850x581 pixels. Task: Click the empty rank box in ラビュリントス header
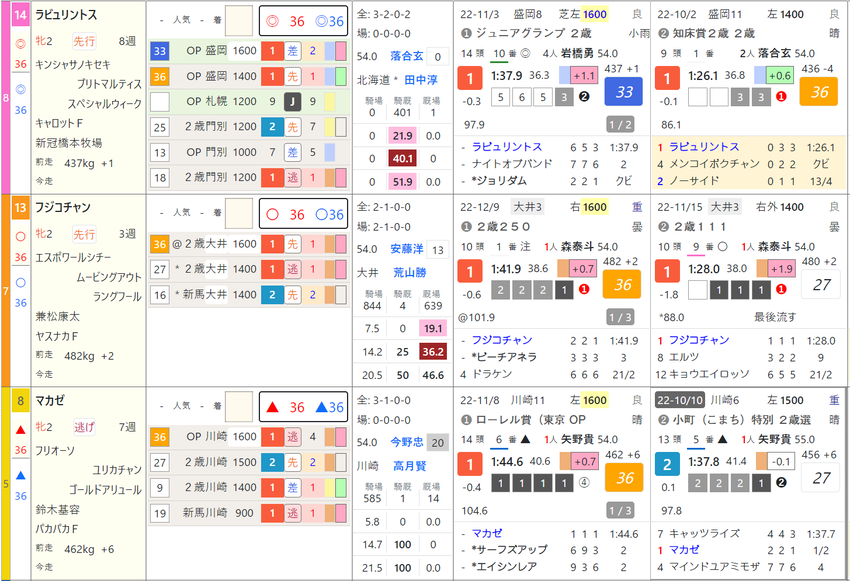(239, 21)
